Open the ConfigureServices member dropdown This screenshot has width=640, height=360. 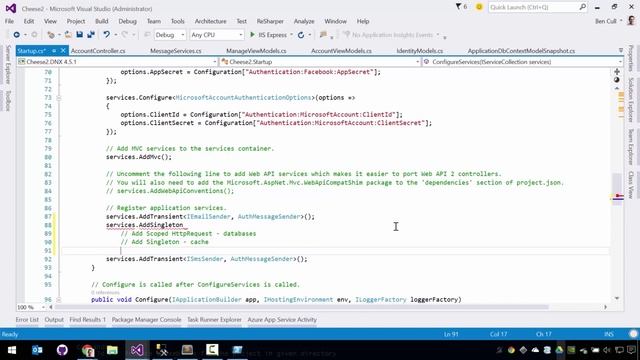523,62
